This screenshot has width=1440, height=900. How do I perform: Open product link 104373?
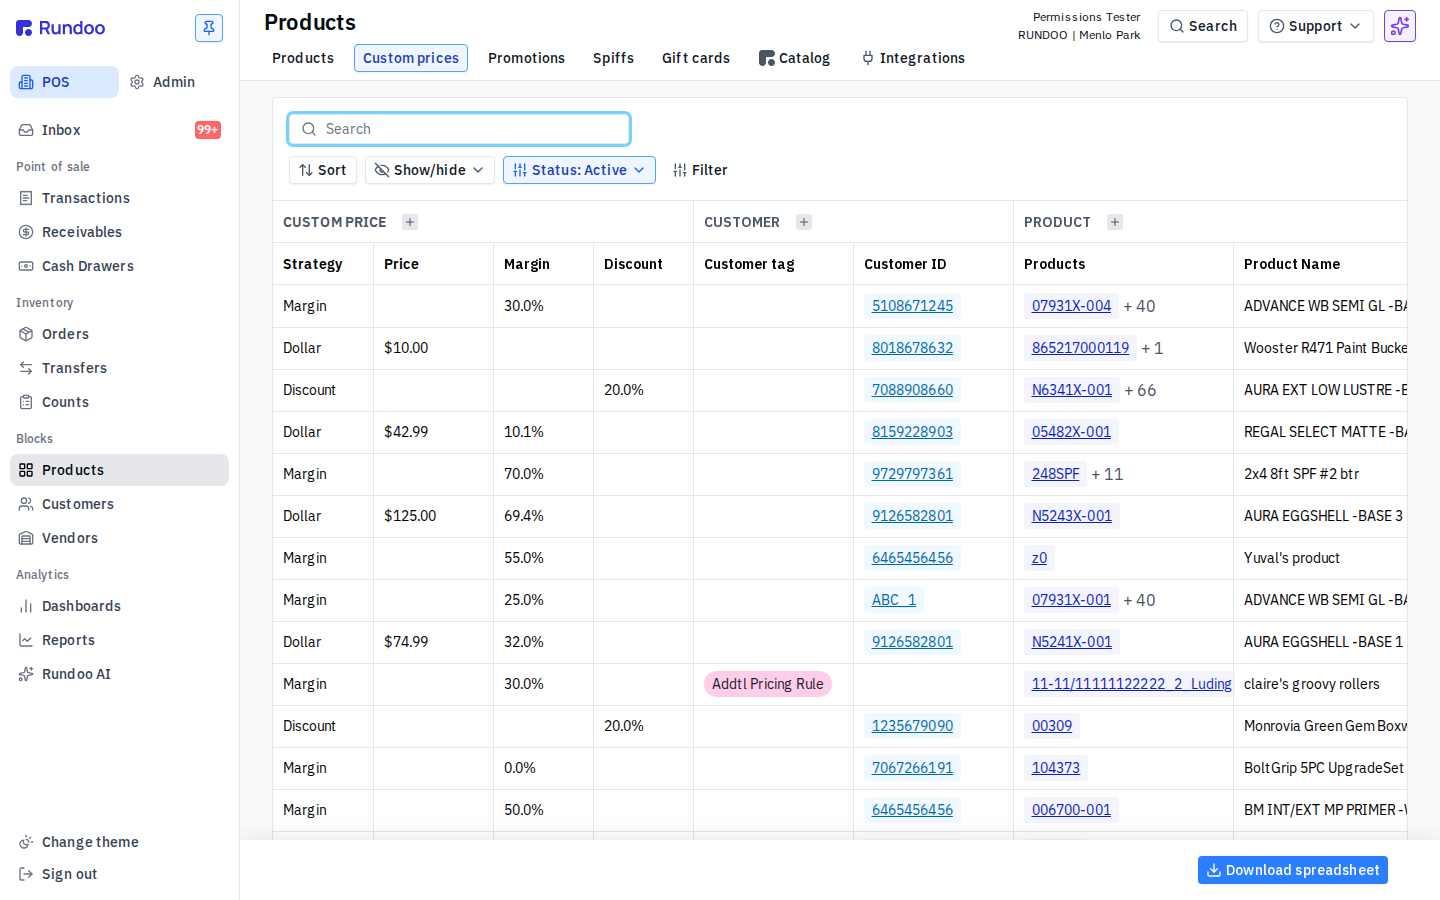click(1055, 768)
